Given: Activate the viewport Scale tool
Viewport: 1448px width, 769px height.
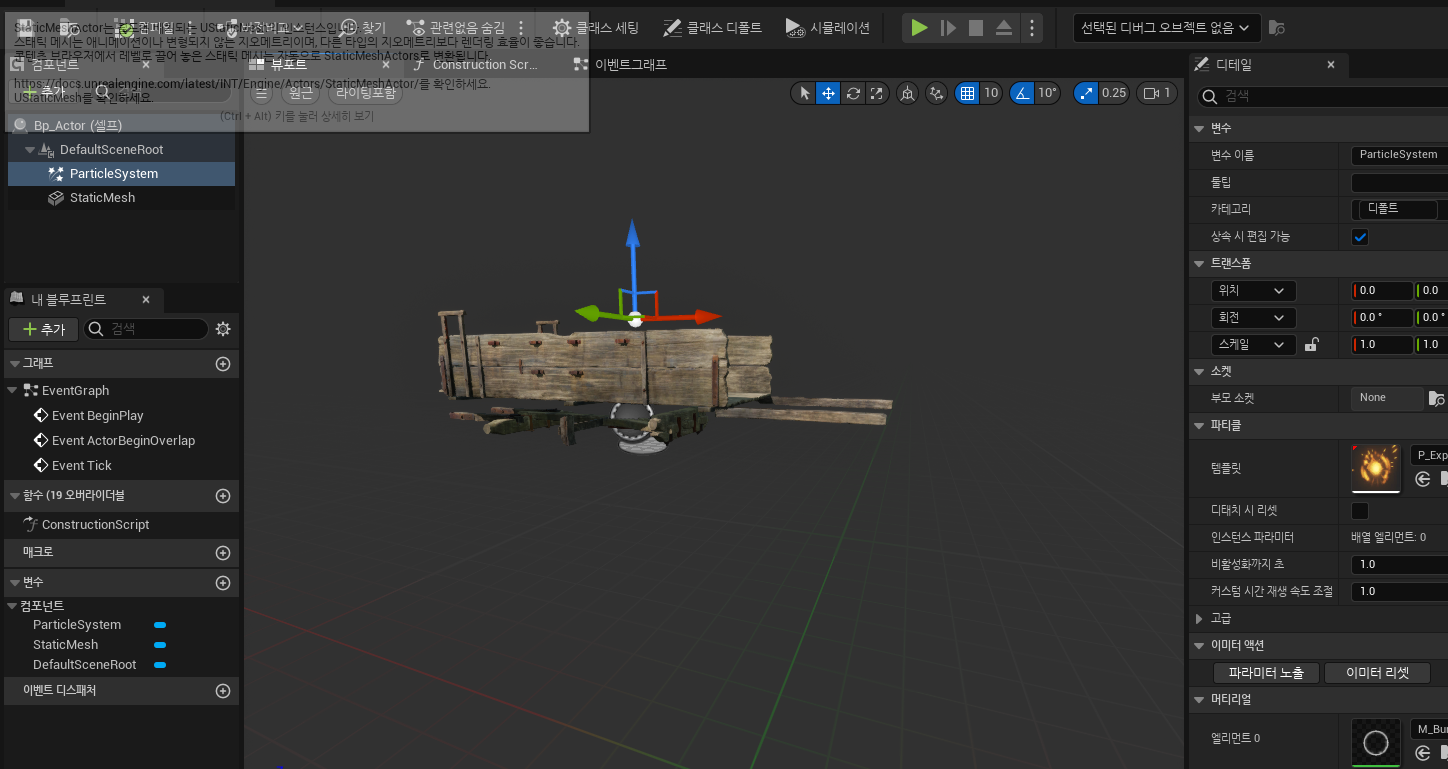Looking at the screenshot, I should pos(877,93).
